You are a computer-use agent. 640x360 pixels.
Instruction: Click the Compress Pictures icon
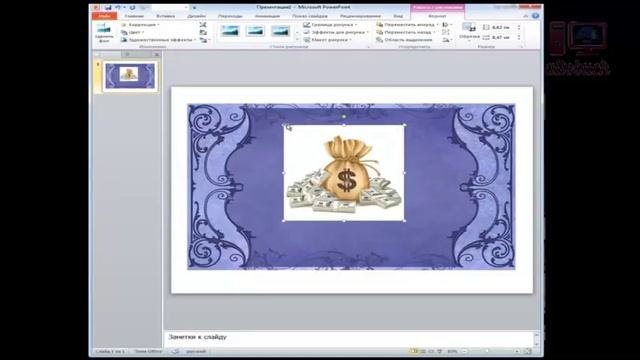pos(203,25)
